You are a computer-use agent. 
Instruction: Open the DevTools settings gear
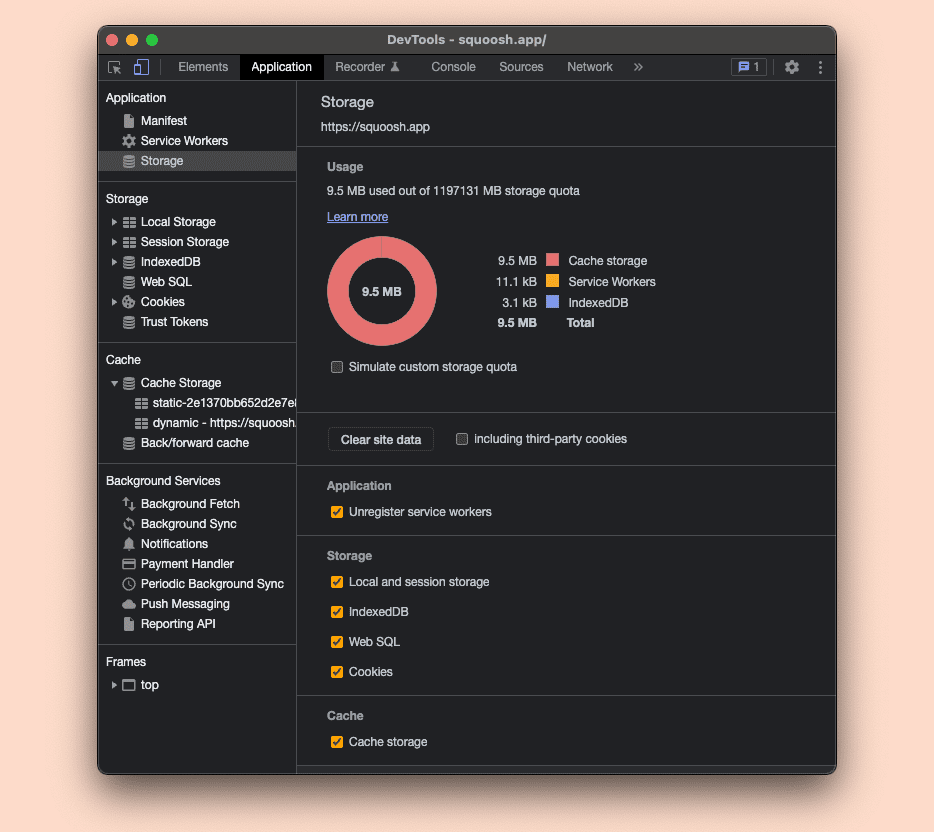click(792, 66)
